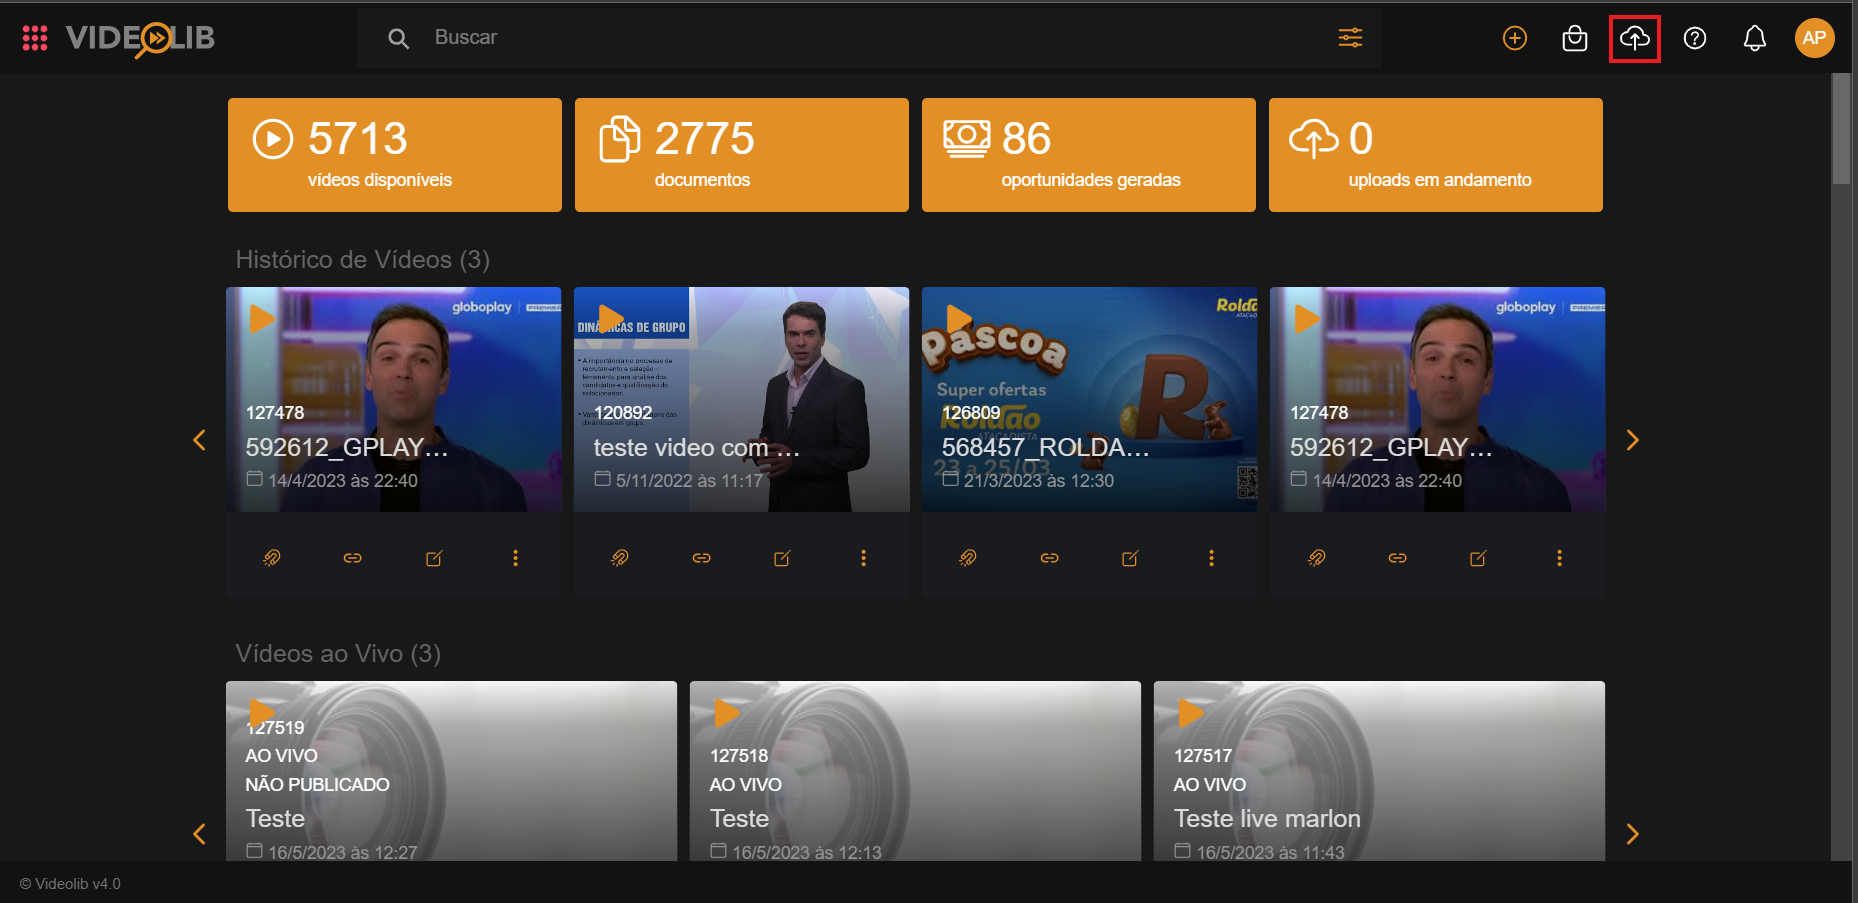
Task: Play live video 127518
Action: [727, 713]
